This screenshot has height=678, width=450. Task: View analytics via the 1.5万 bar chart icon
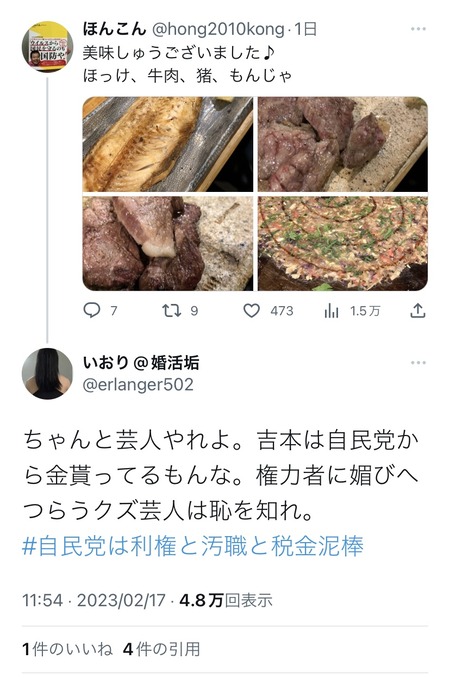click(x=331, y=310)
